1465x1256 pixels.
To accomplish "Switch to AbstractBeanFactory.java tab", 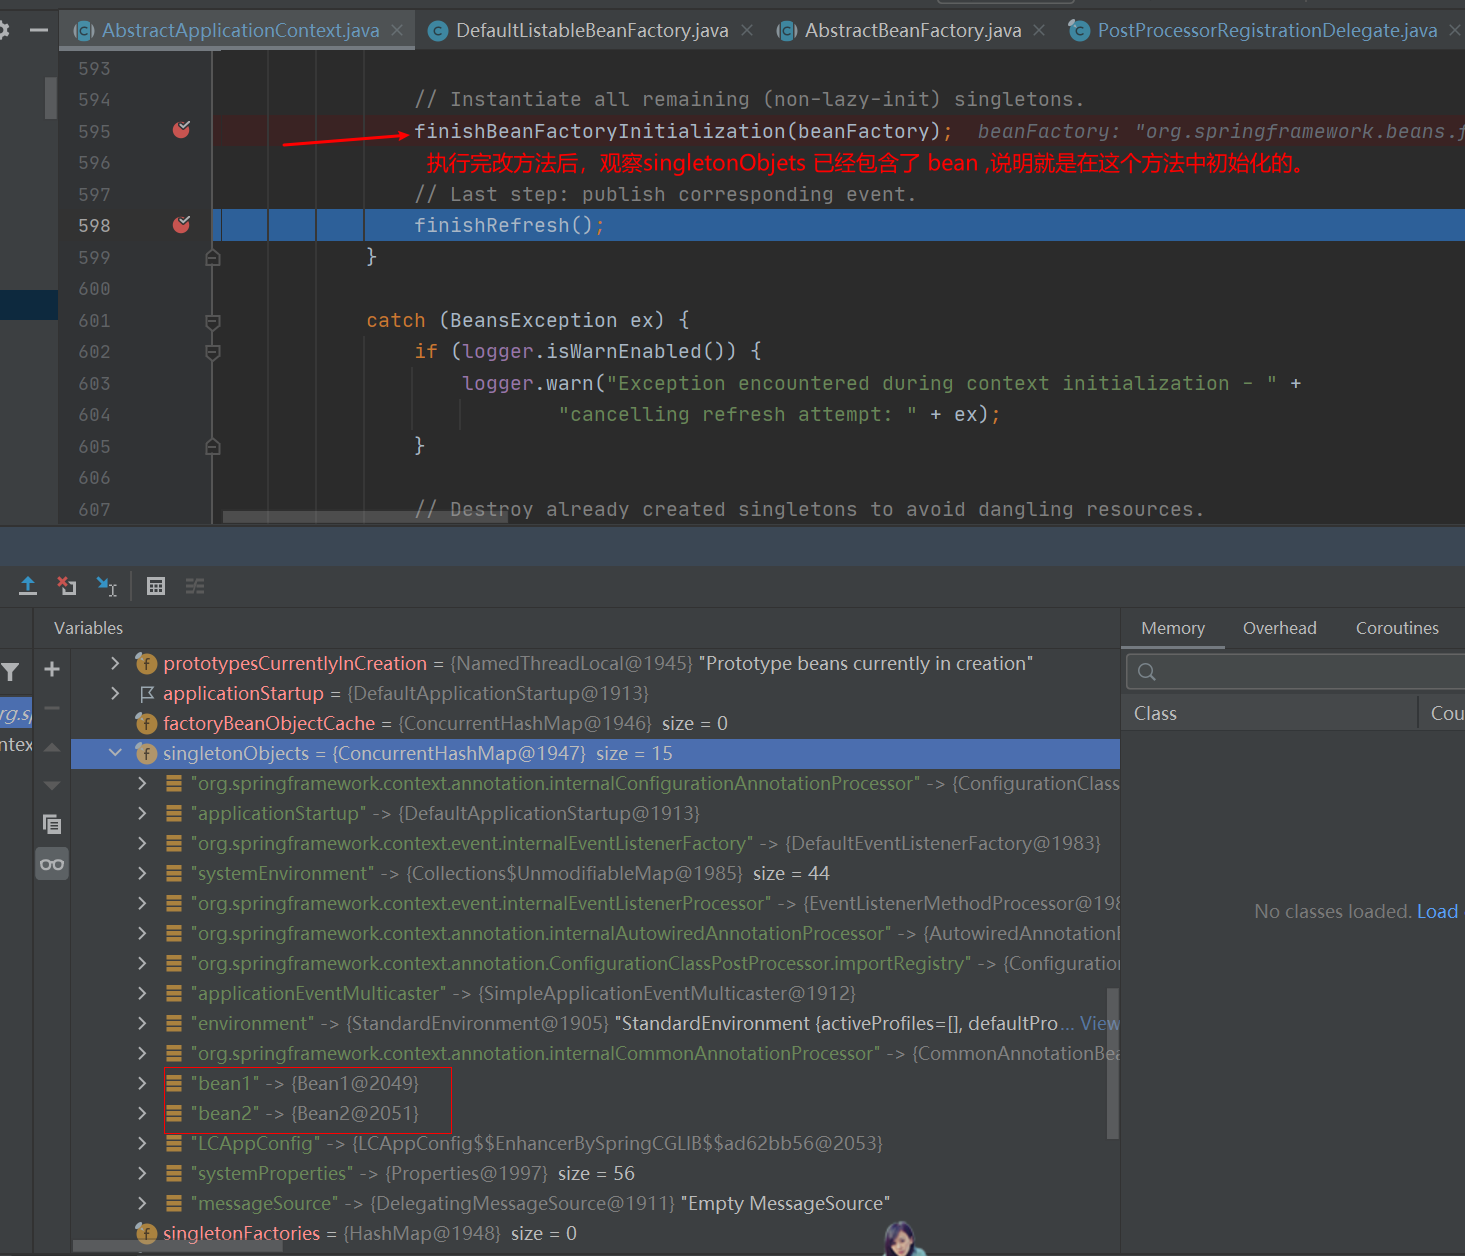I will 913,31.
